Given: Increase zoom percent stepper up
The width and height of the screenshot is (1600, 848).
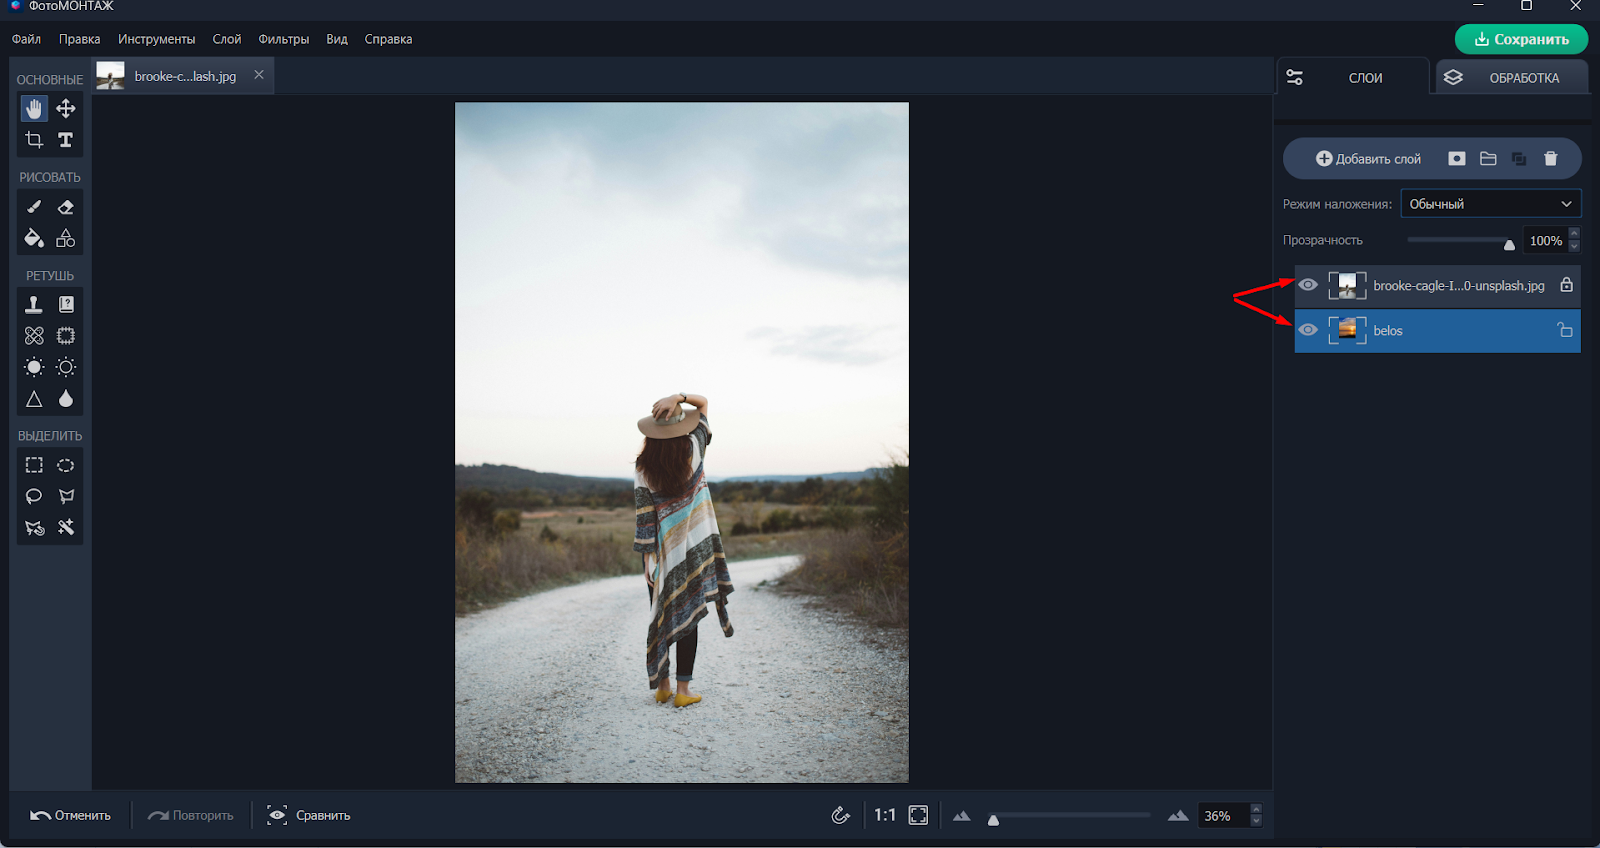Looking at the screenshot, I should pos(1256,809).
